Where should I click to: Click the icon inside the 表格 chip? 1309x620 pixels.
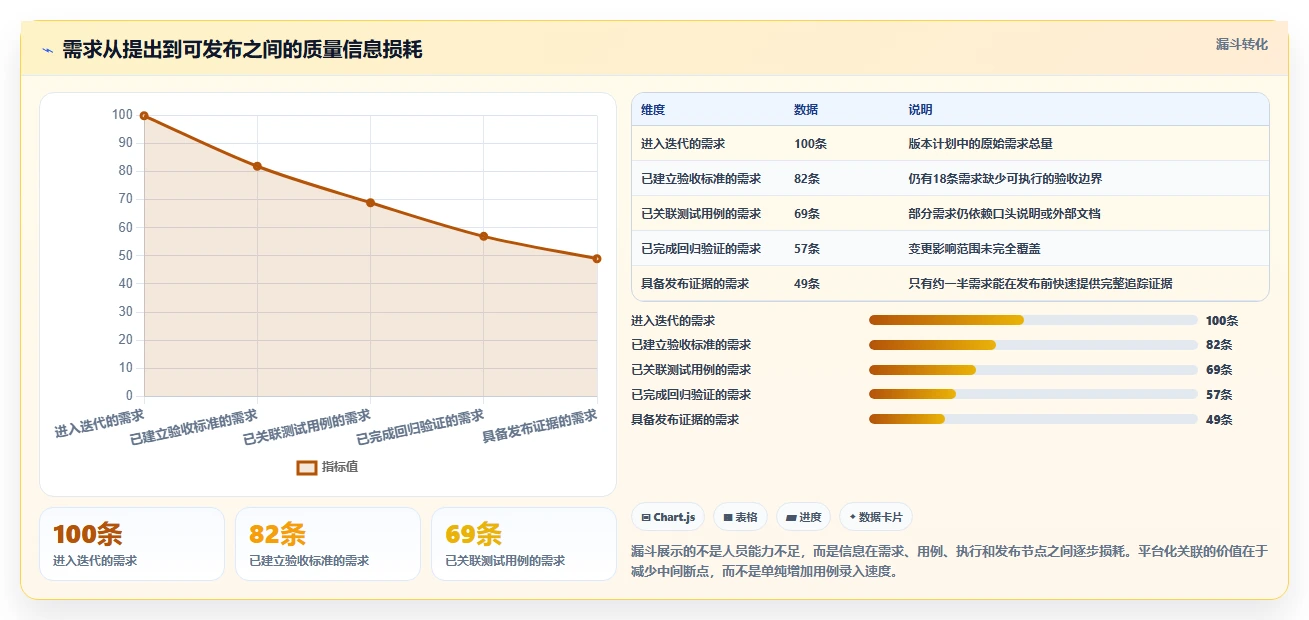click(x=728, y=517)
